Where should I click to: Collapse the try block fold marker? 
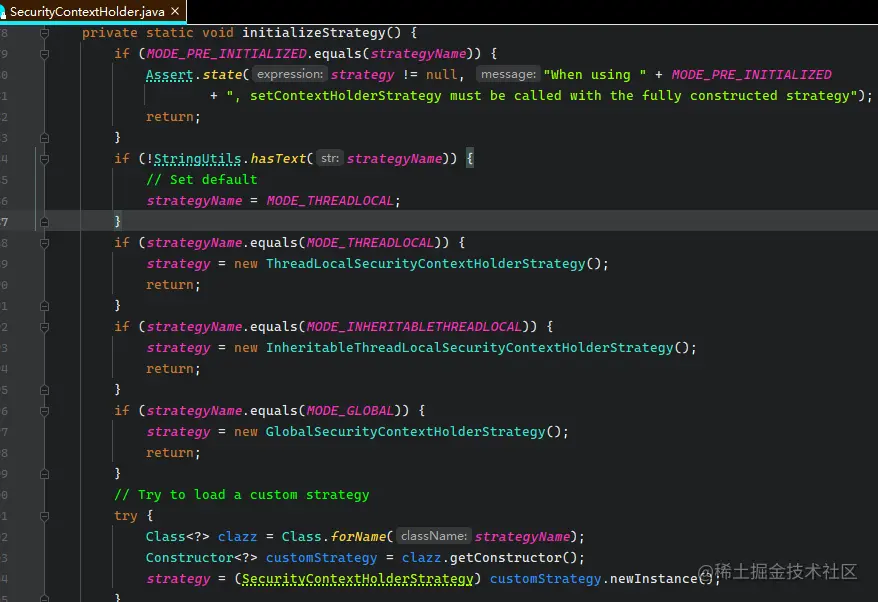(44, 516)
